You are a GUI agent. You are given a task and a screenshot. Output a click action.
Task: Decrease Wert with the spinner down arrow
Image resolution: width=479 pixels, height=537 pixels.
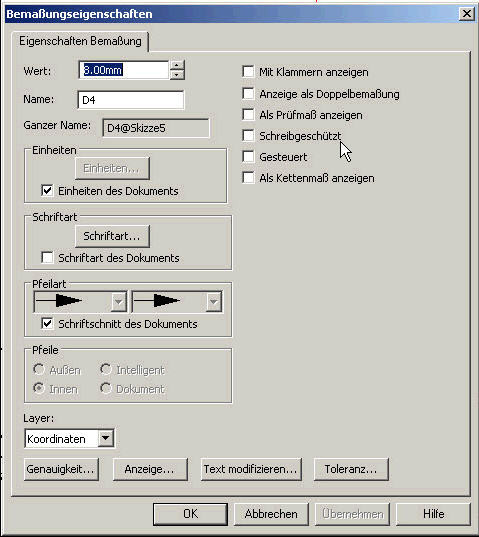coord(177,75)
